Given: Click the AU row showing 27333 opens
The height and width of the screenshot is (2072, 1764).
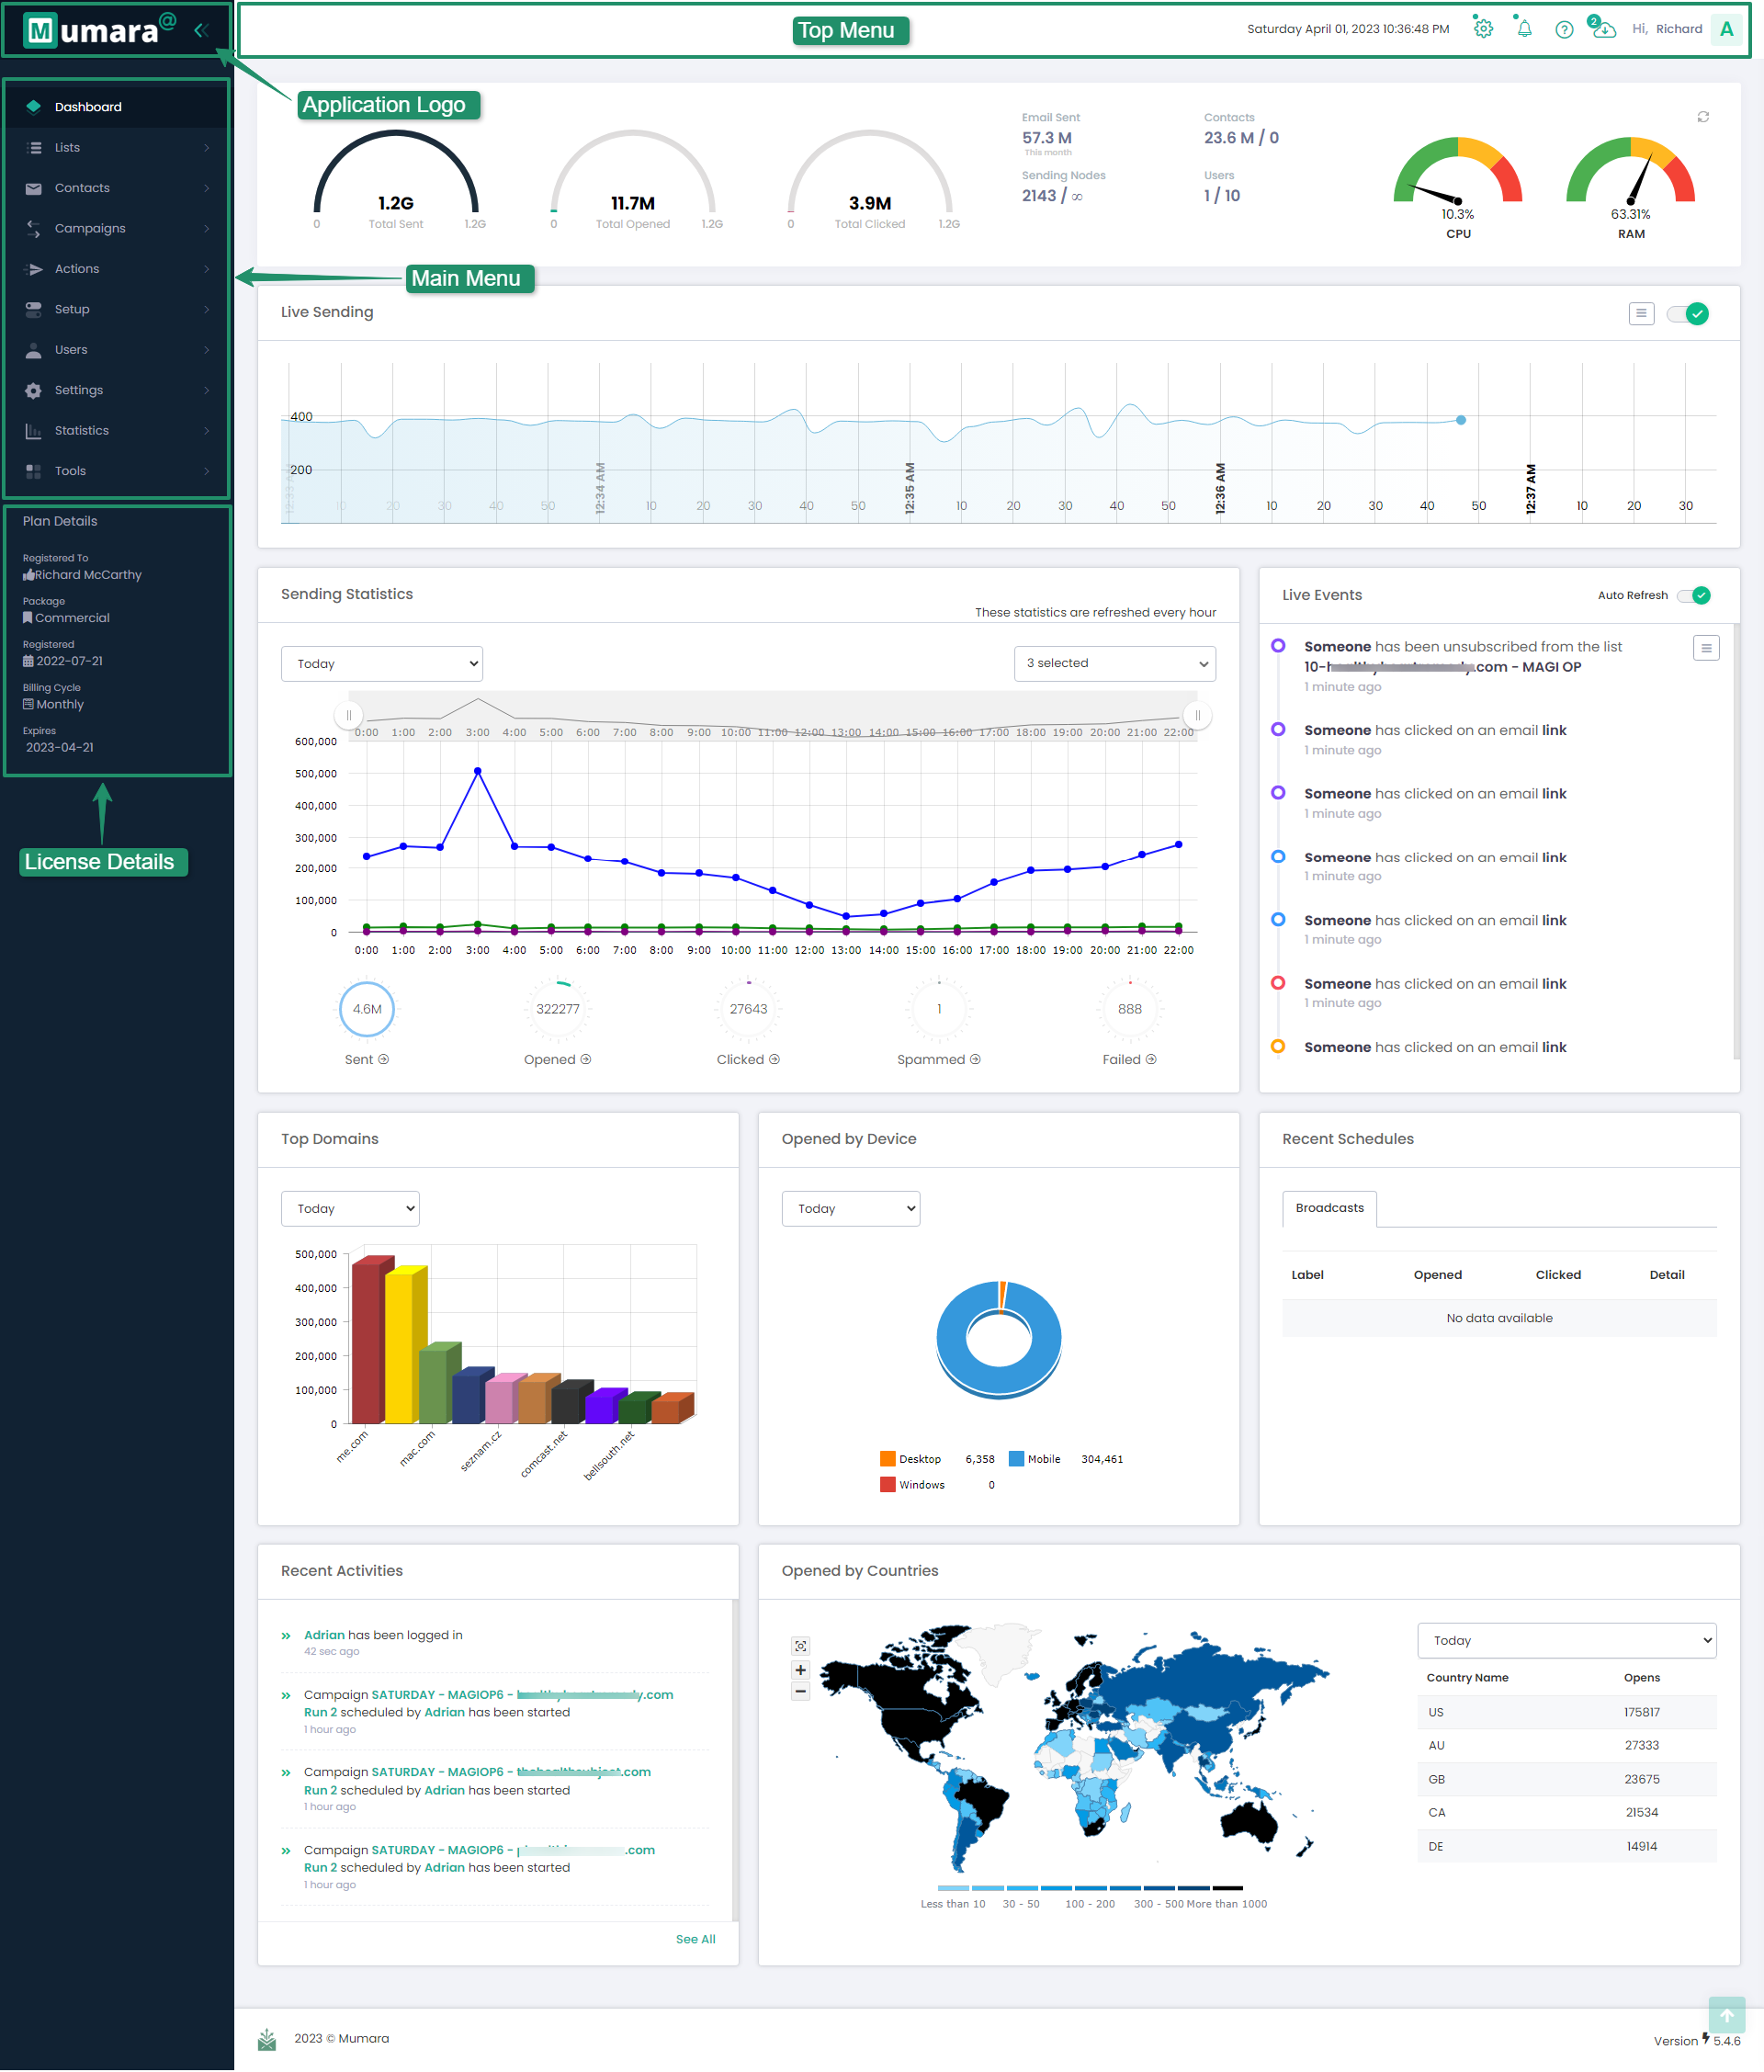Looking at the screenshot, I should (x=1567, y=1746).
